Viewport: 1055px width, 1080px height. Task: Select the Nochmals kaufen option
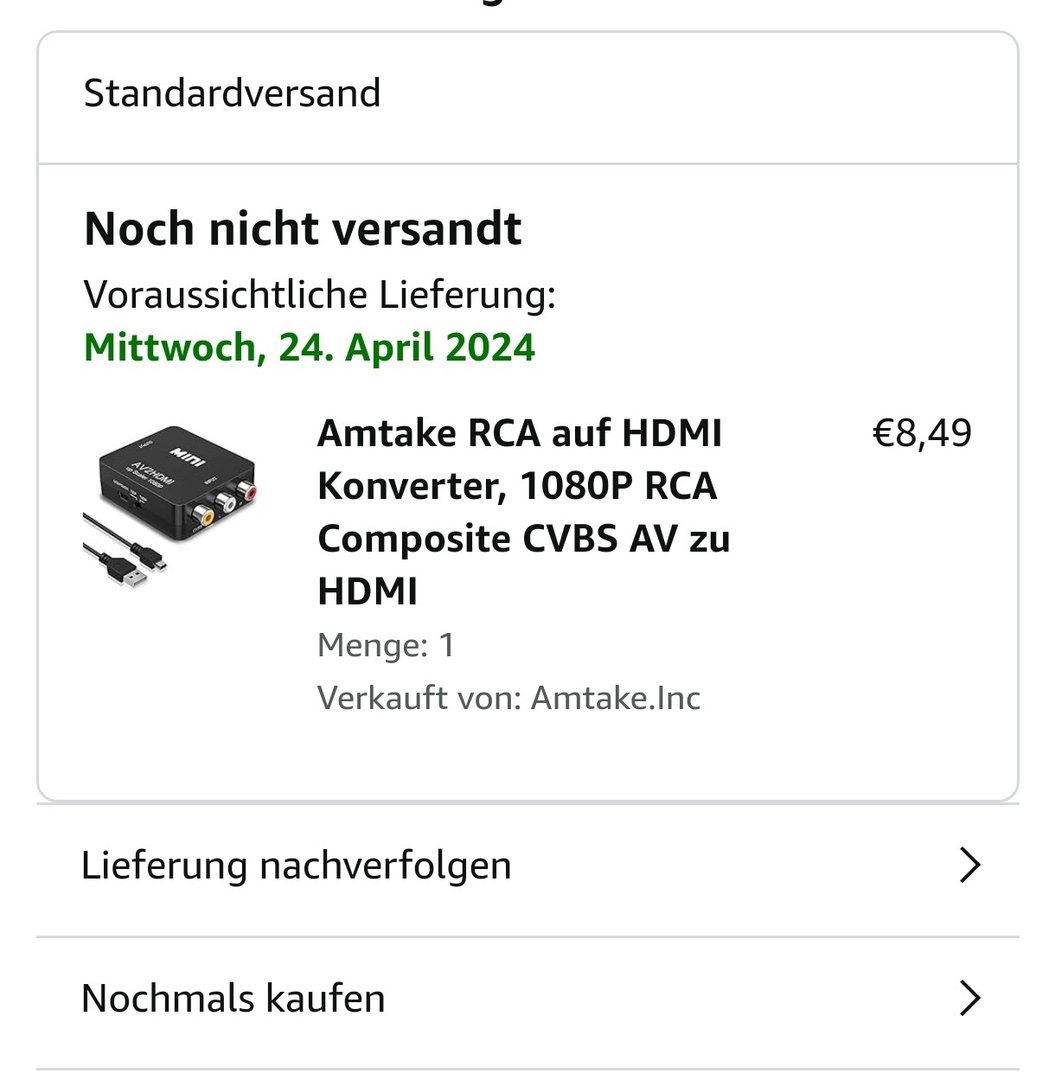[x=233, y=998]
